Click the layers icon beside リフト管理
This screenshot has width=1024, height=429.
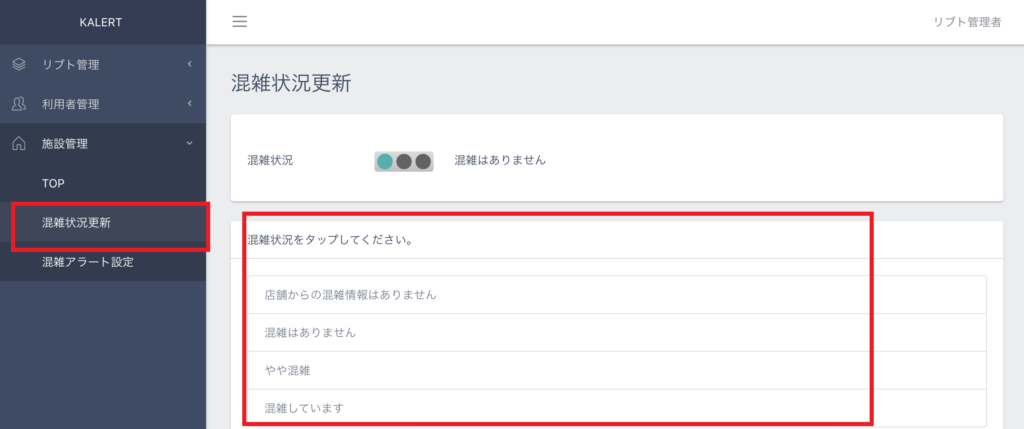point(19,64)
